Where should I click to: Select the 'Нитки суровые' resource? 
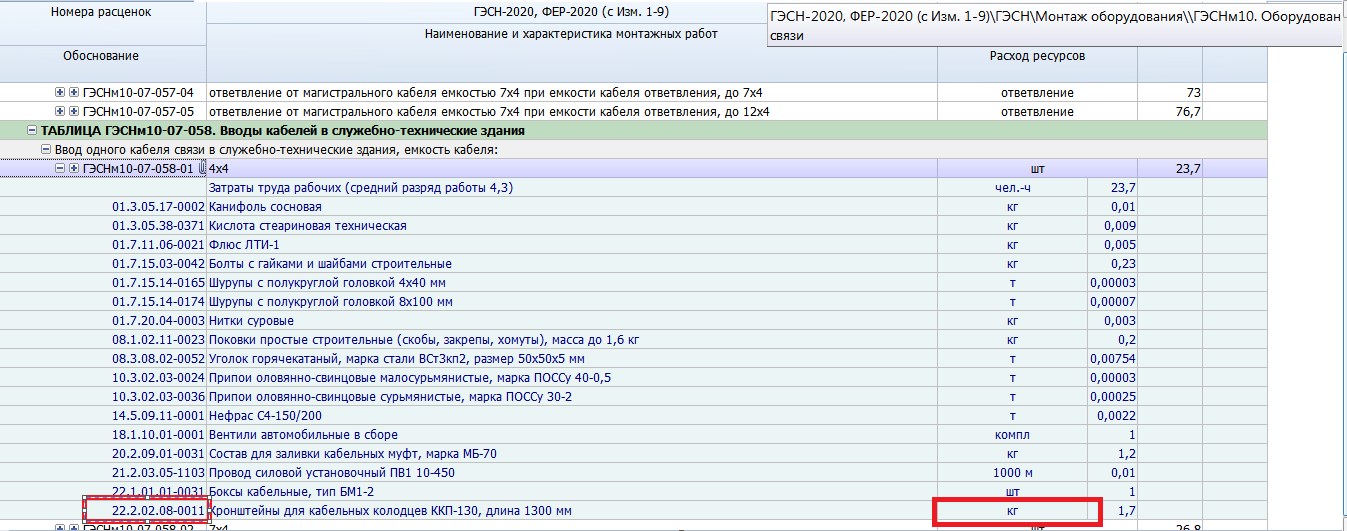(x=251, y=321)
